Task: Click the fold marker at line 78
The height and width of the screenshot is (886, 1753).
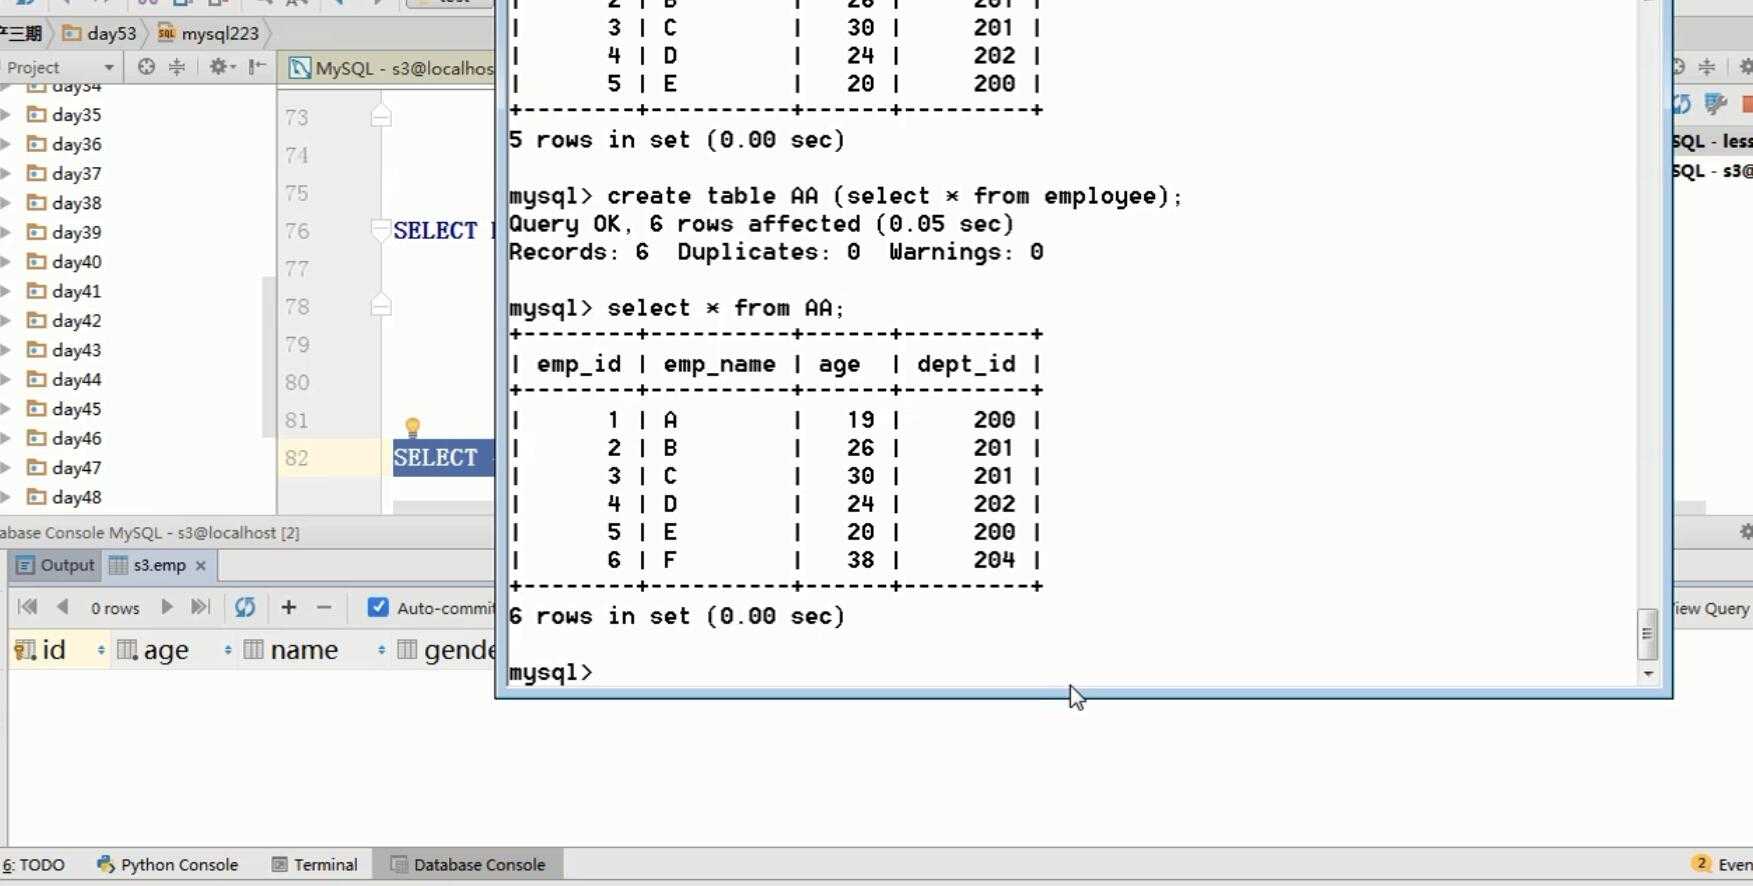Action: click(x=380, y=305)
